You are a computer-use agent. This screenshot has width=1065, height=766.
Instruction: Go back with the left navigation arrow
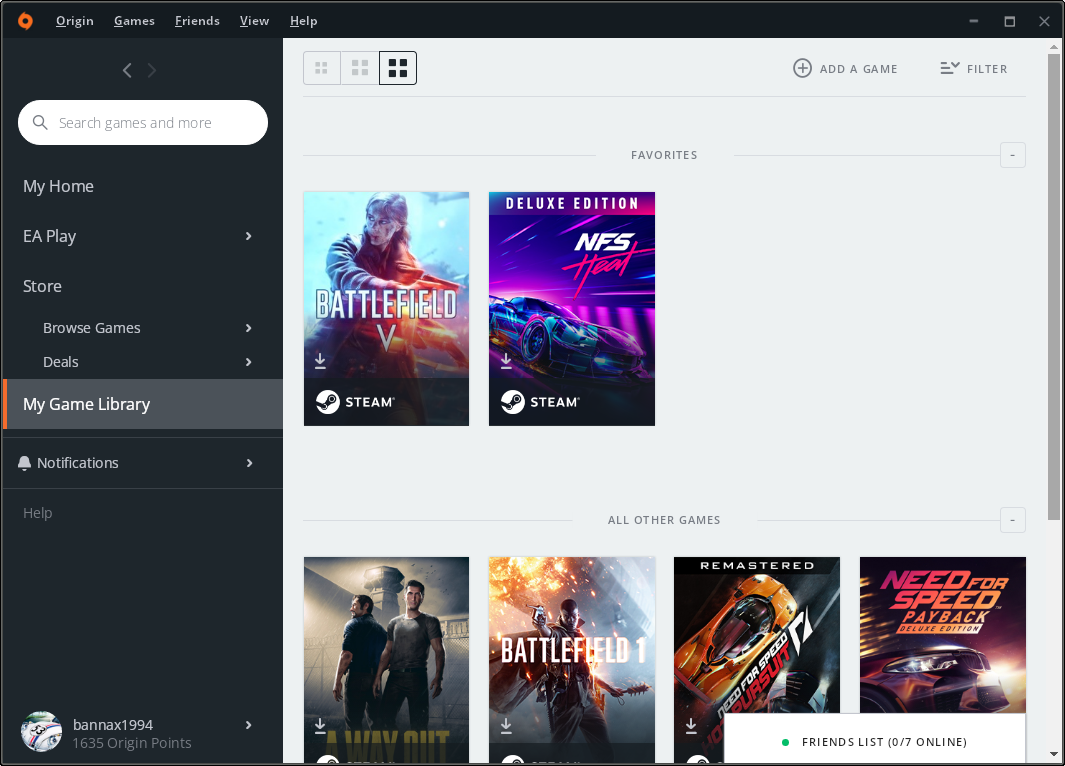(127, 70)
